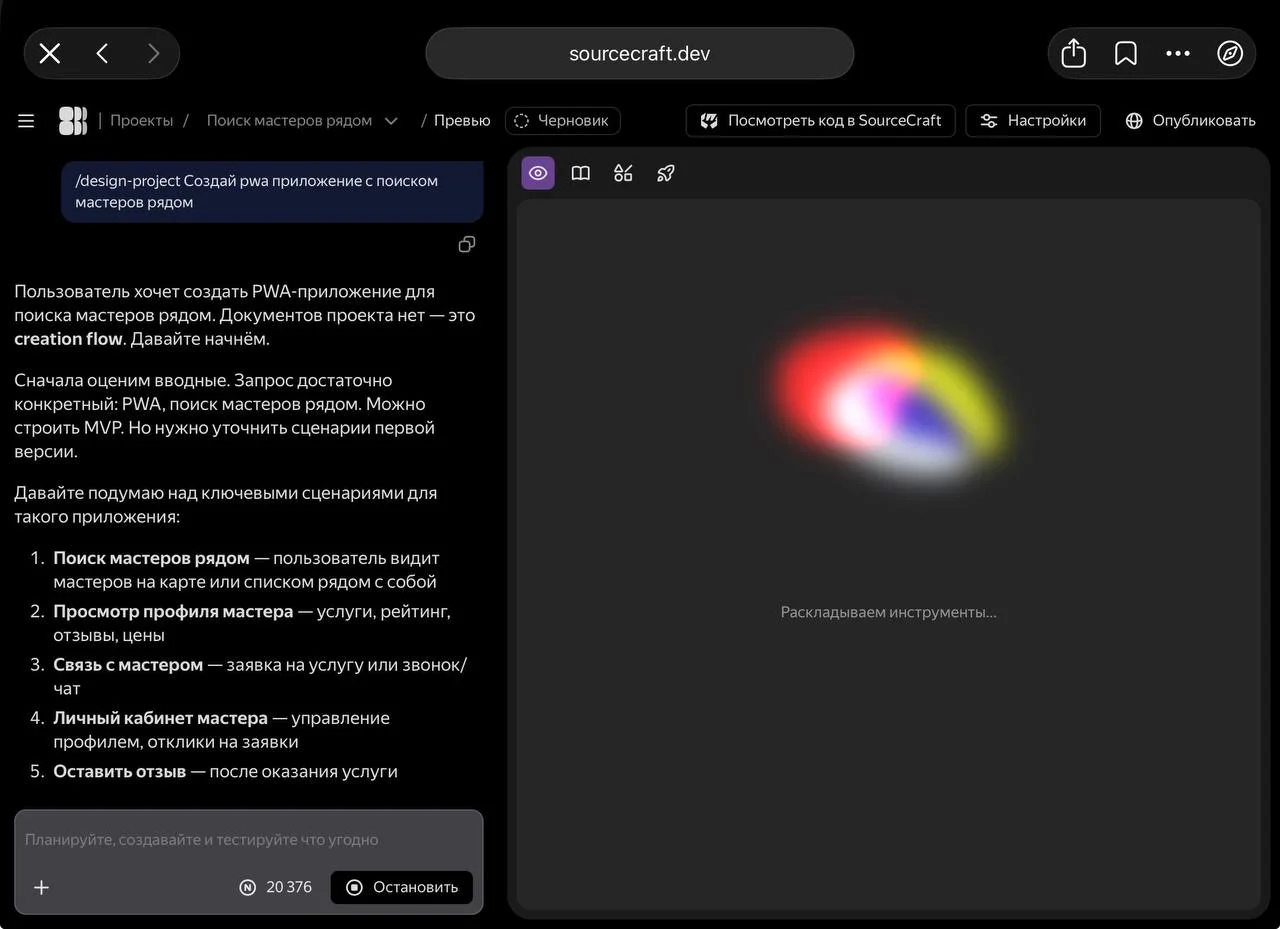This screenshot has height=929, width=1280.
Task: Click the Раскладываем инструменты... loading text
Action: [888, 612]
